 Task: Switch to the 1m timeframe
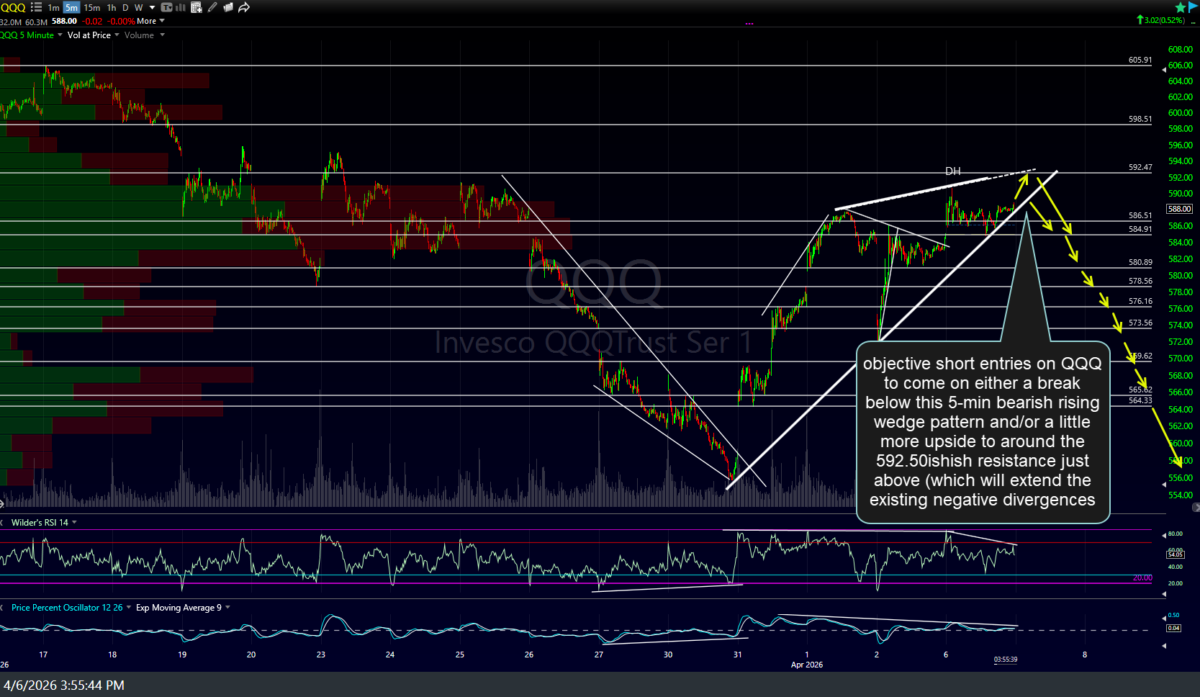52,7
